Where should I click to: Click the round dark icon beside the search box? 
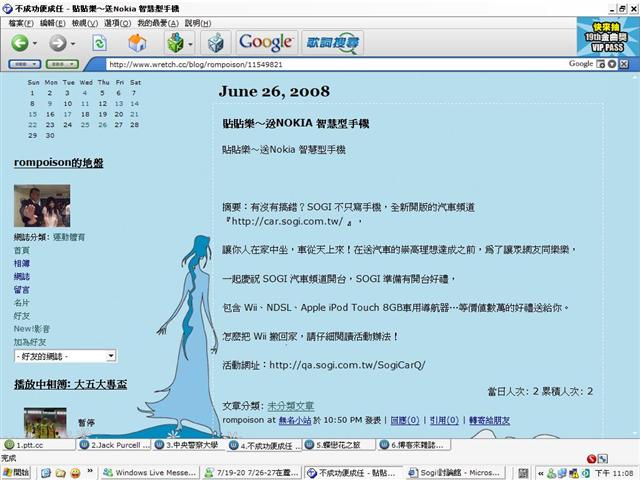point(611,64)
